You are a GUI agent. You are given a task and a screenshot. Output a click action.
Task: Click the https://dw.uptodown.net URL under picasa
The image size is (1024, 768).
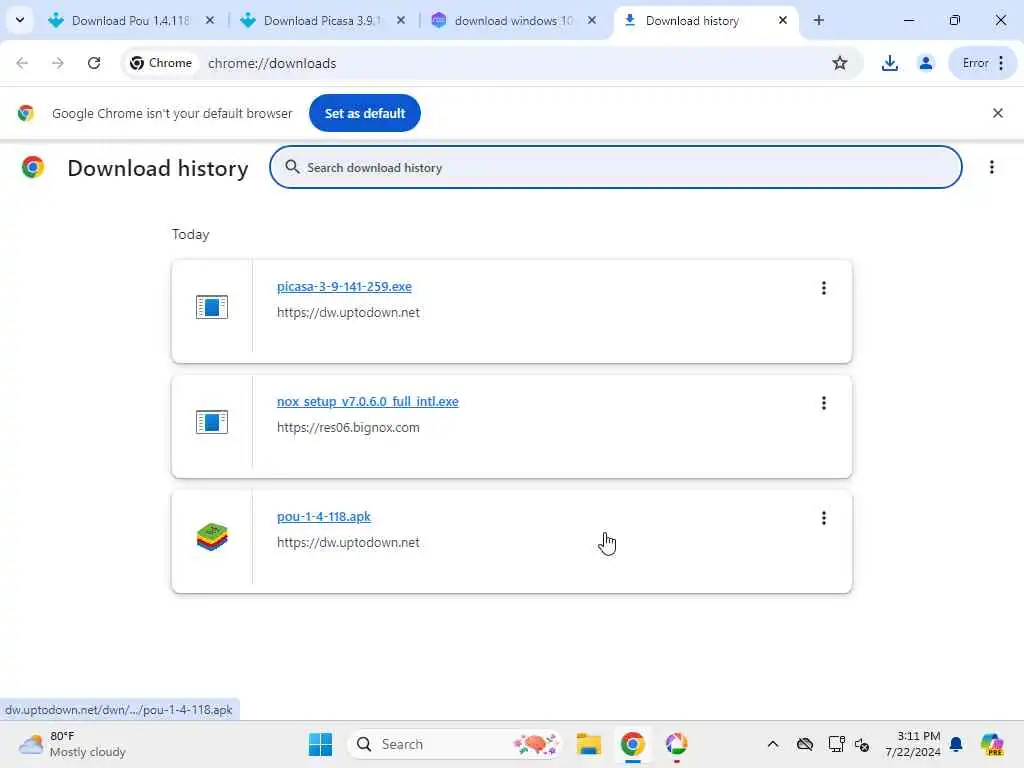348,312
